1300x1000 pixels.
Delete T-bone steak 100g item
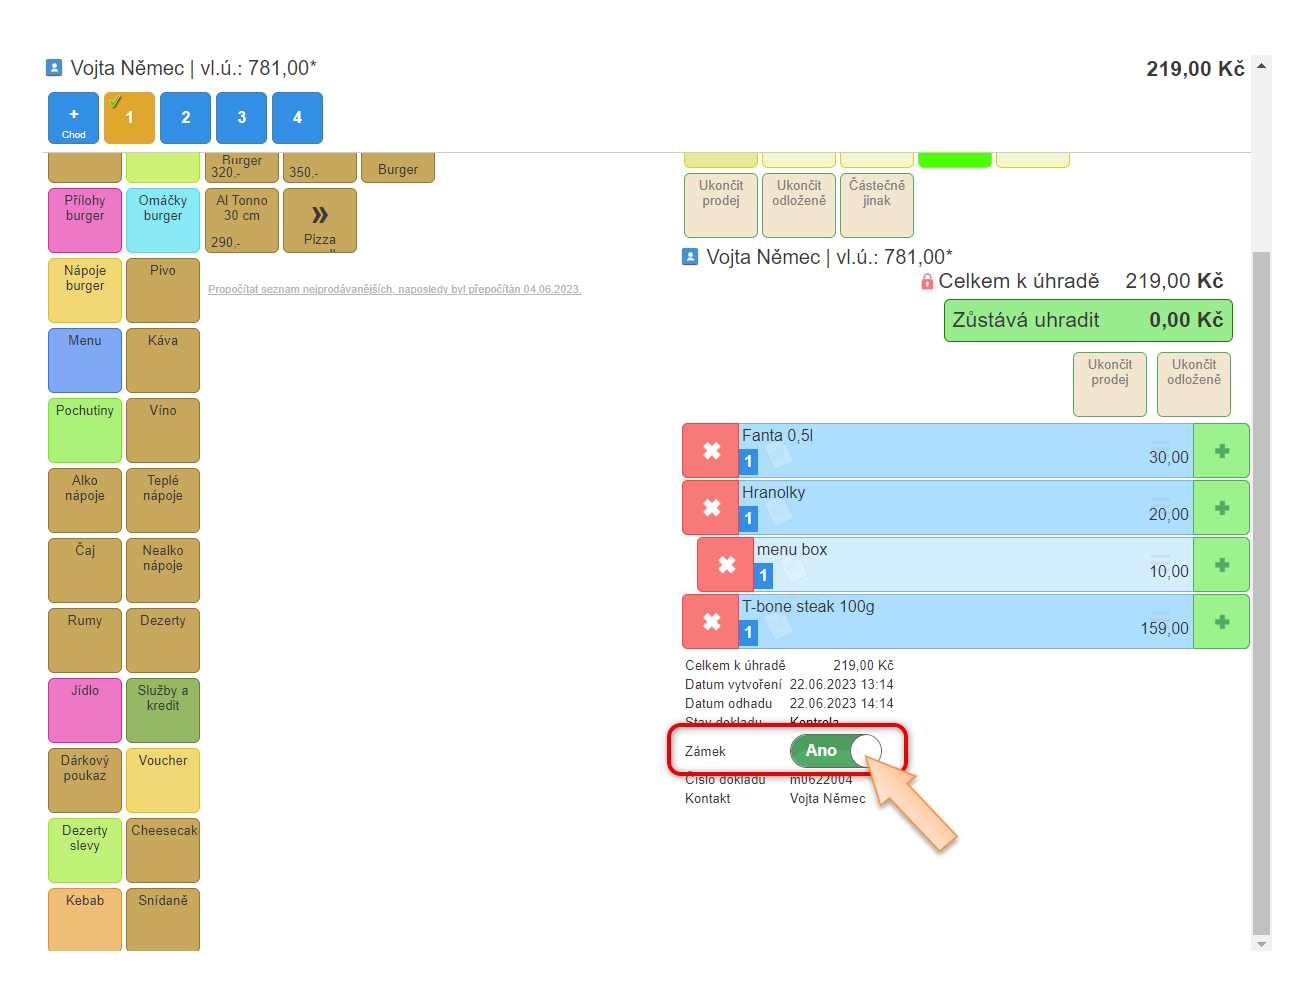pos(711,622)
